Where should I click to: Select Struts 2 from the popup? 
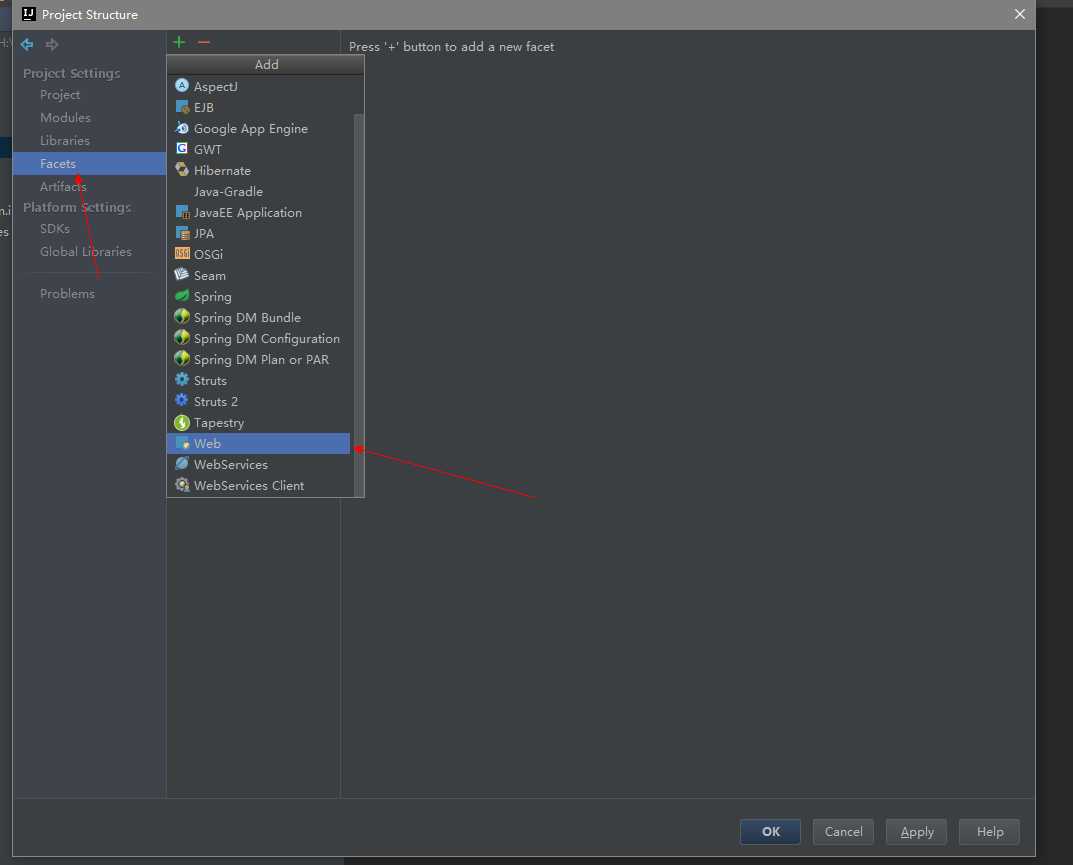(260, 402)
